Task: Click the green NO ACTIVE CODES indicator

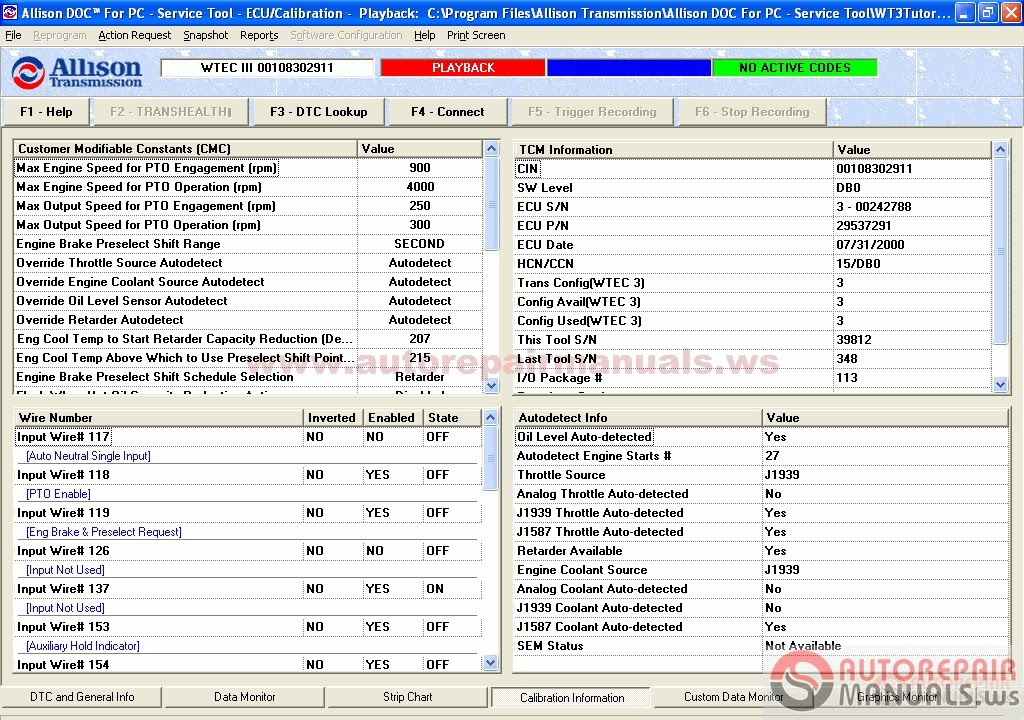Action: [795, 67]
